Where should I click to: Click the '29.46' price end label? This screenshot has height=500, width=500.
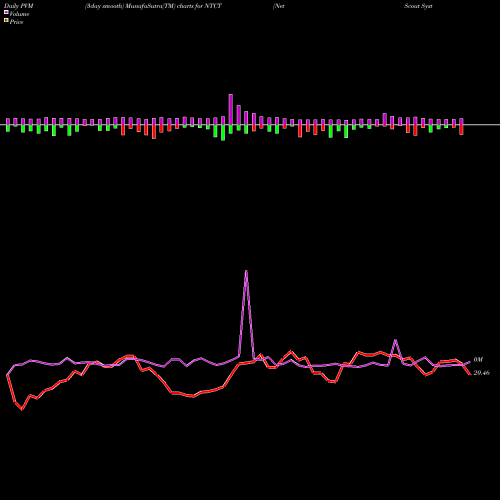click(x=482, y=373)
